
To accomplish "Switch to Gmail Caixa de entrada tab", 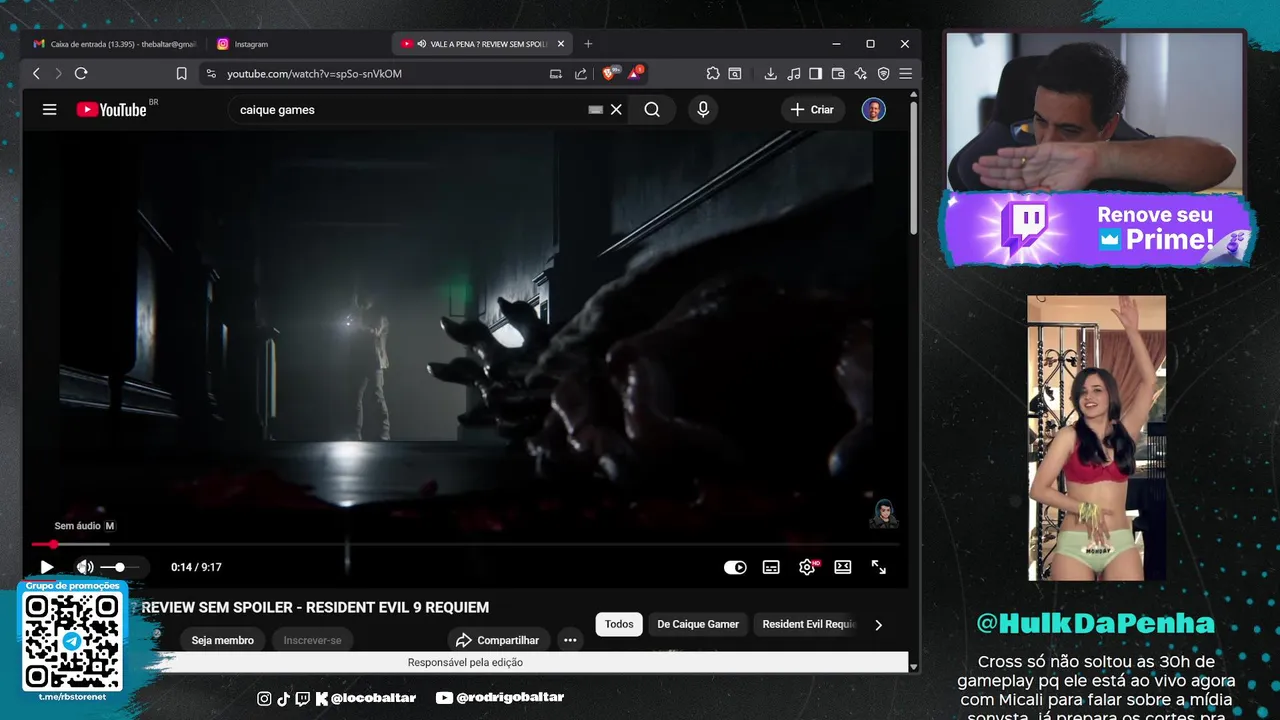I will pos(115,44).
